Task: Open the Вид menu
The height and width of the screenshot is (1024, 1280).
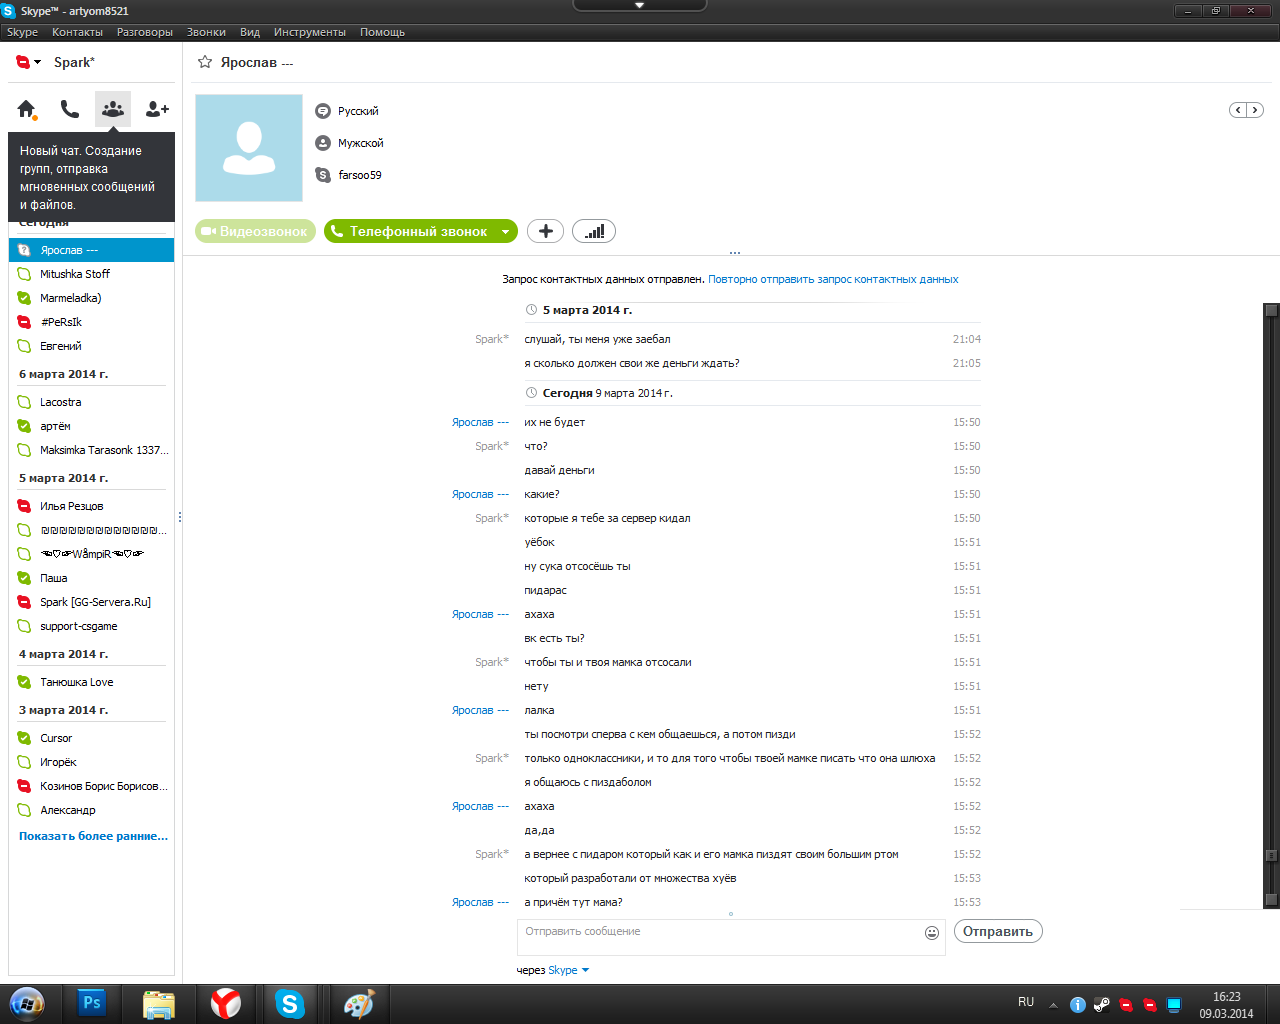Action: [250, 32]
